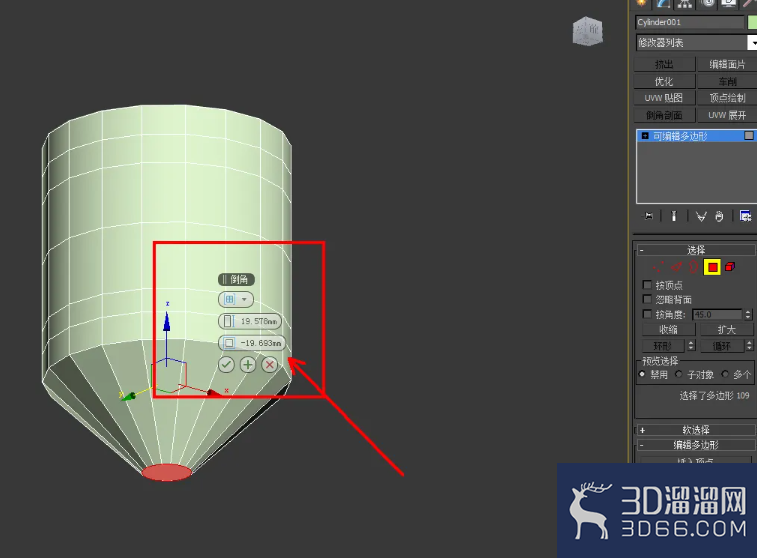
Task: Click the 选择了多边形 109 status text
Action: click(714, 396)
